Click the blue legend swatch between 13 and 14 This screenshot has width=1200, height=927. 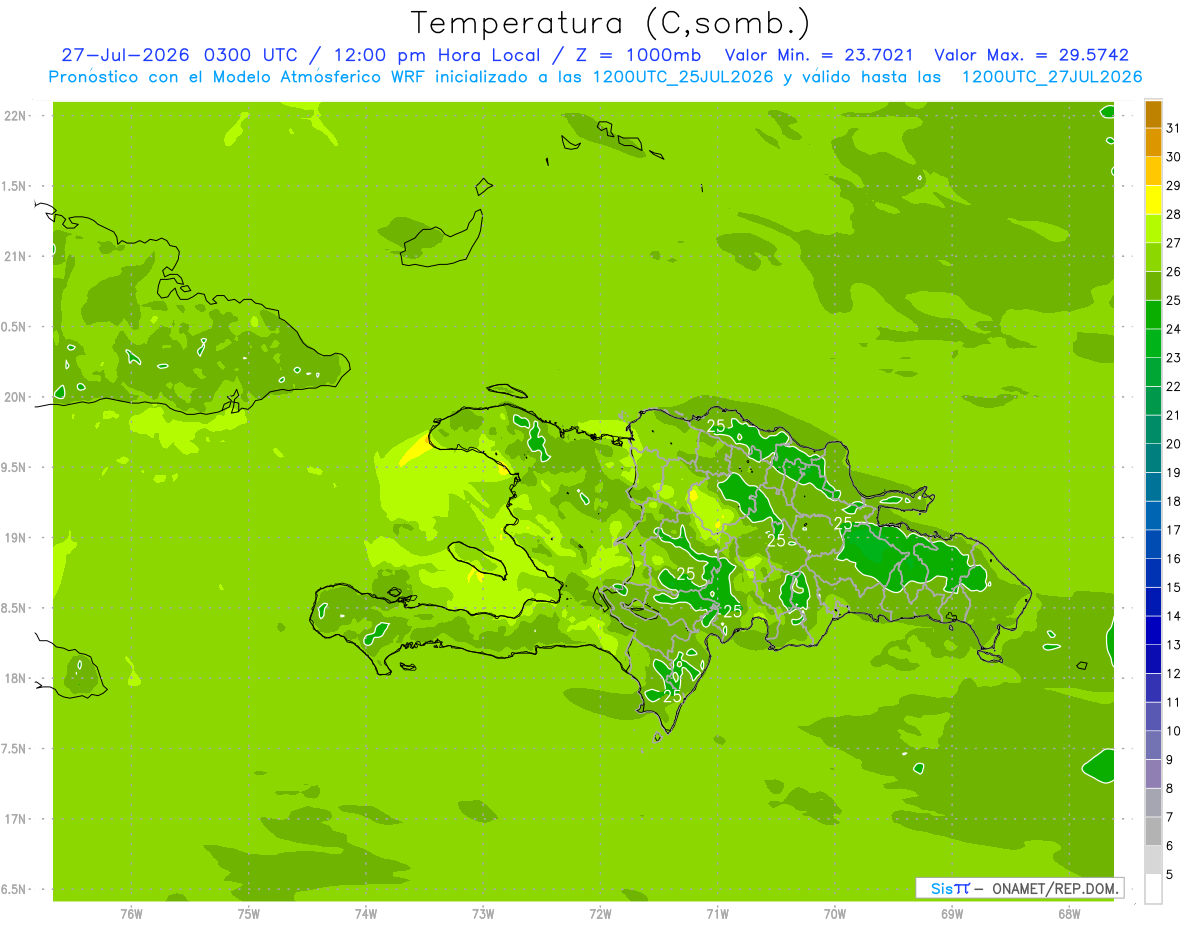[1153, 631]
